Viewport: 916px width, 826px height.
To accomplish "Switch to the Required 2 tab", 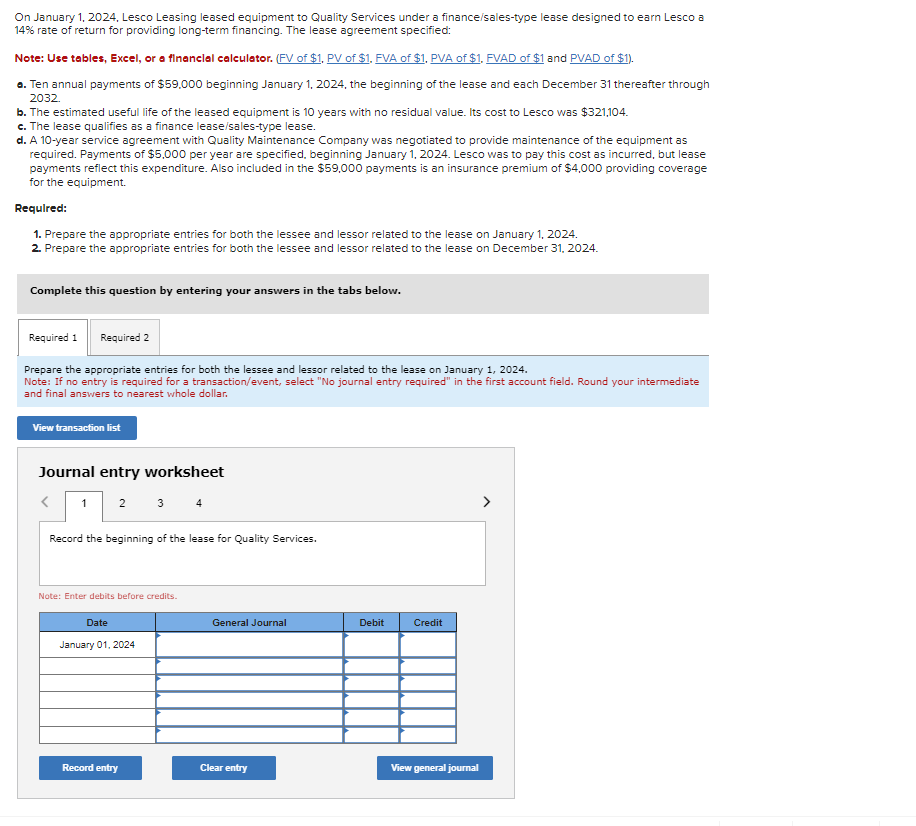I will 124,338.
